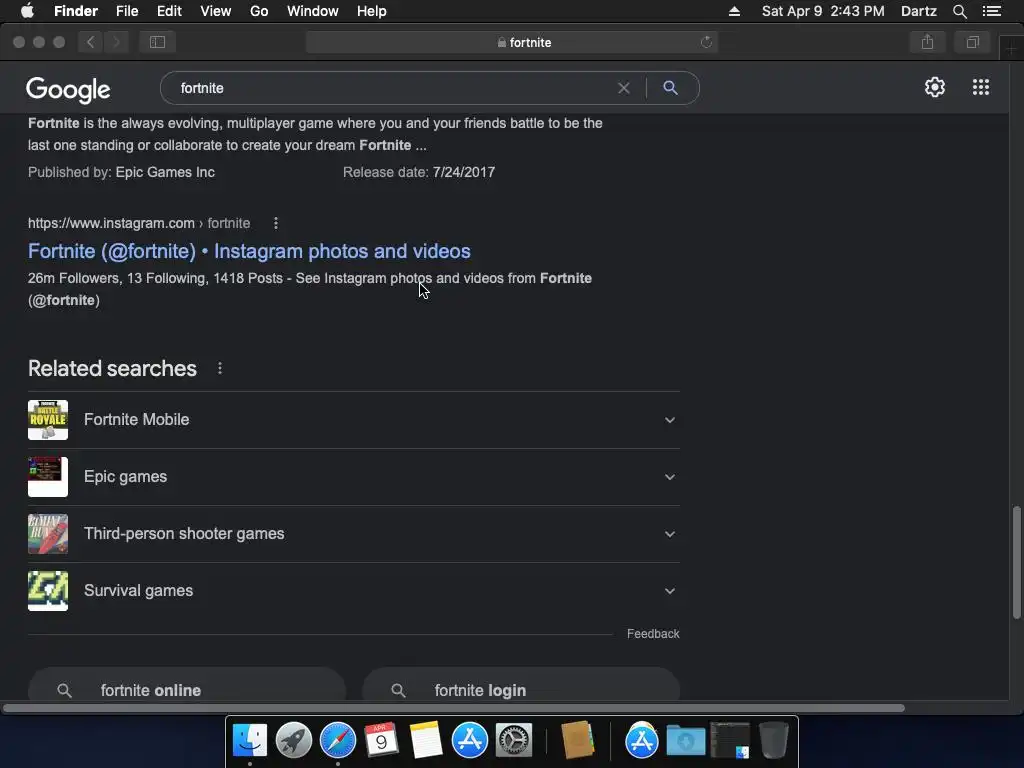Add a new tab with plus button
This screenshot has height=768, width=1024.
pyautogui.click(x=1012, y=48)
